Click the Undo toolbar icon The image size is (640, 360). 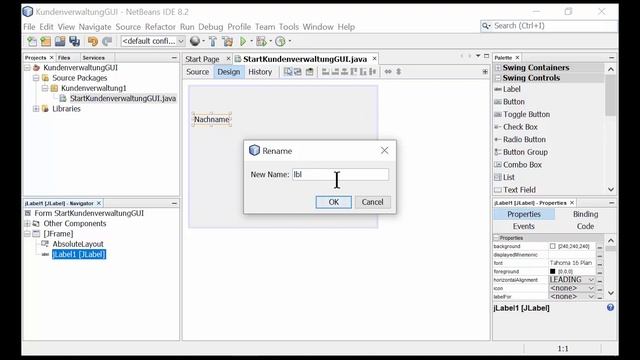pos(93,41)
